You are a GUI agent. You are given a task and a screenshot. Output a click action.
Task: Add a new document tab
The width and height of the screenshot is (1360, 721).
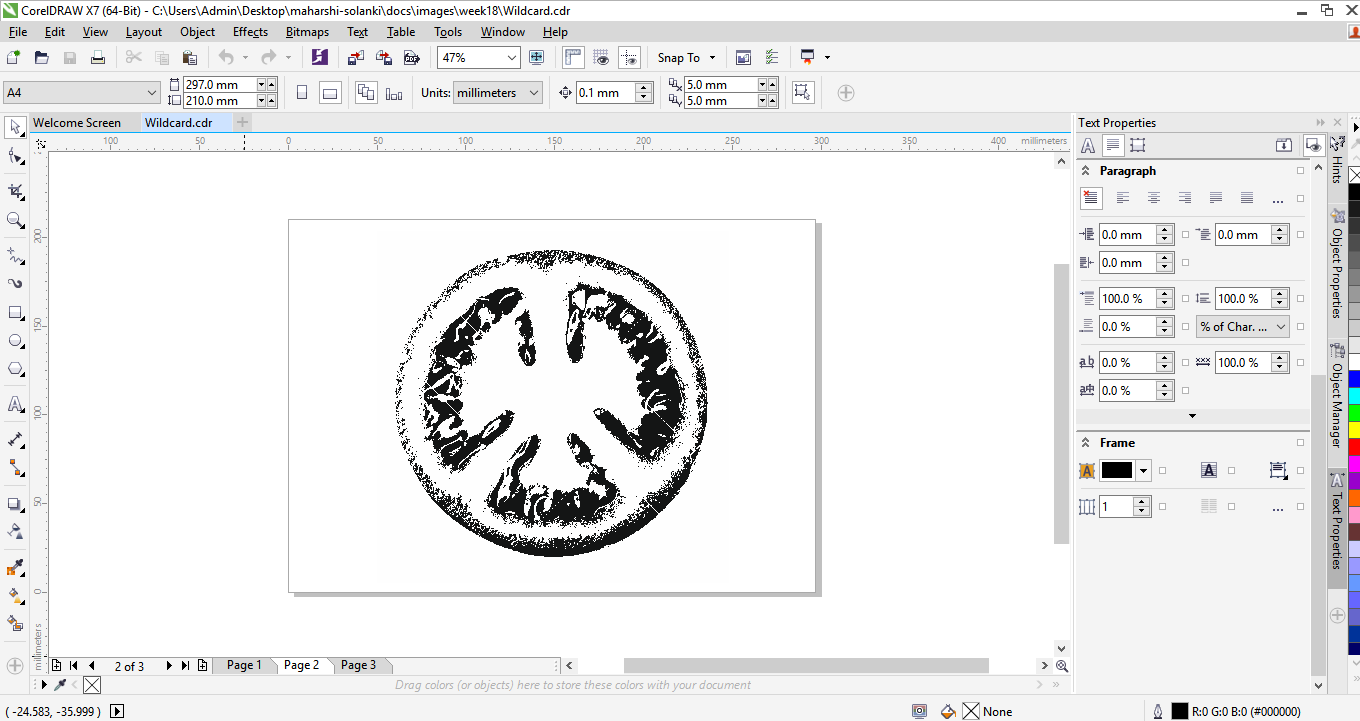click(x=242, y=123)
